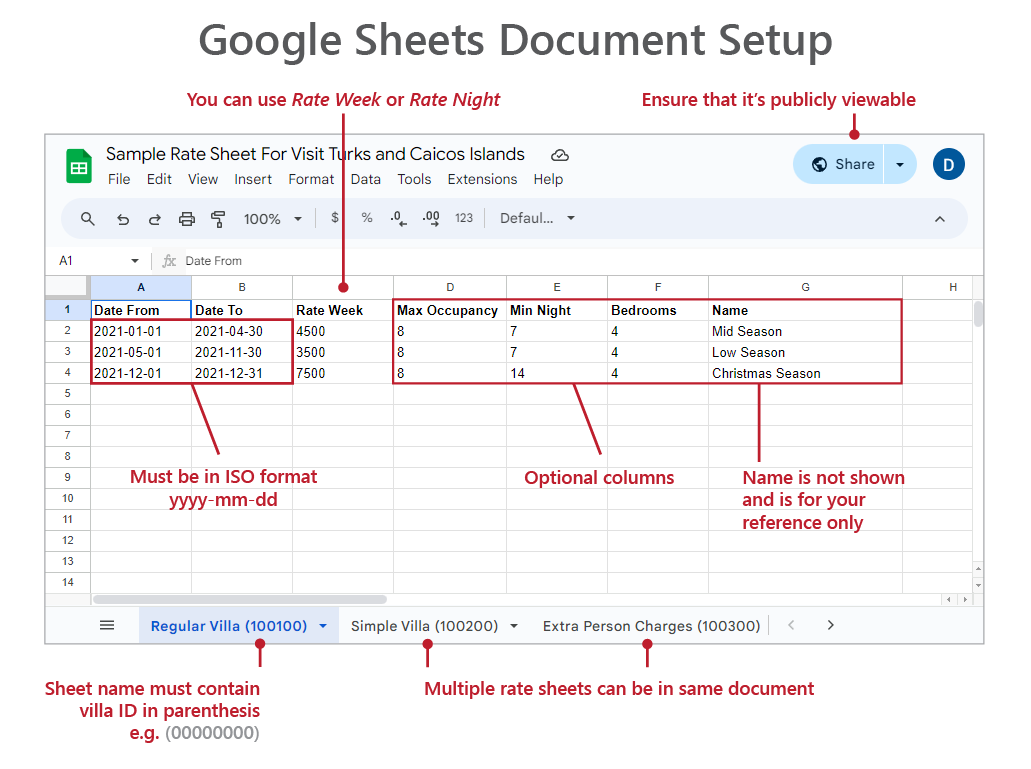Select the 7500 rate cell
The height and width of the screenshot is (769, 1031).
tap(343, 373)
